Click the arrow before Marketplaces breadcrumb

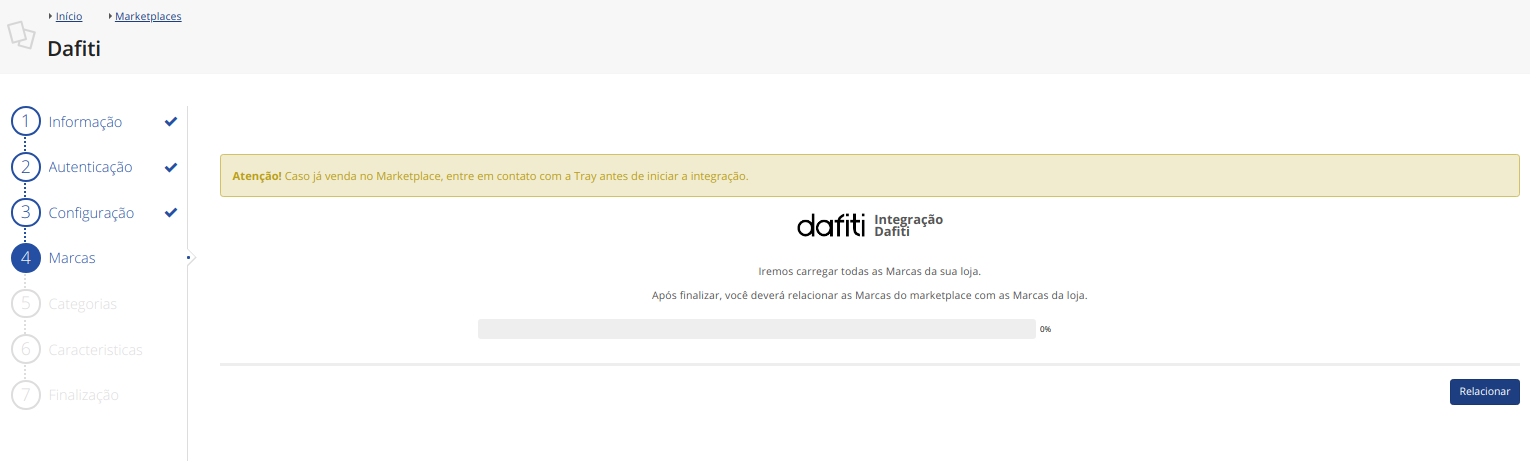110,16
